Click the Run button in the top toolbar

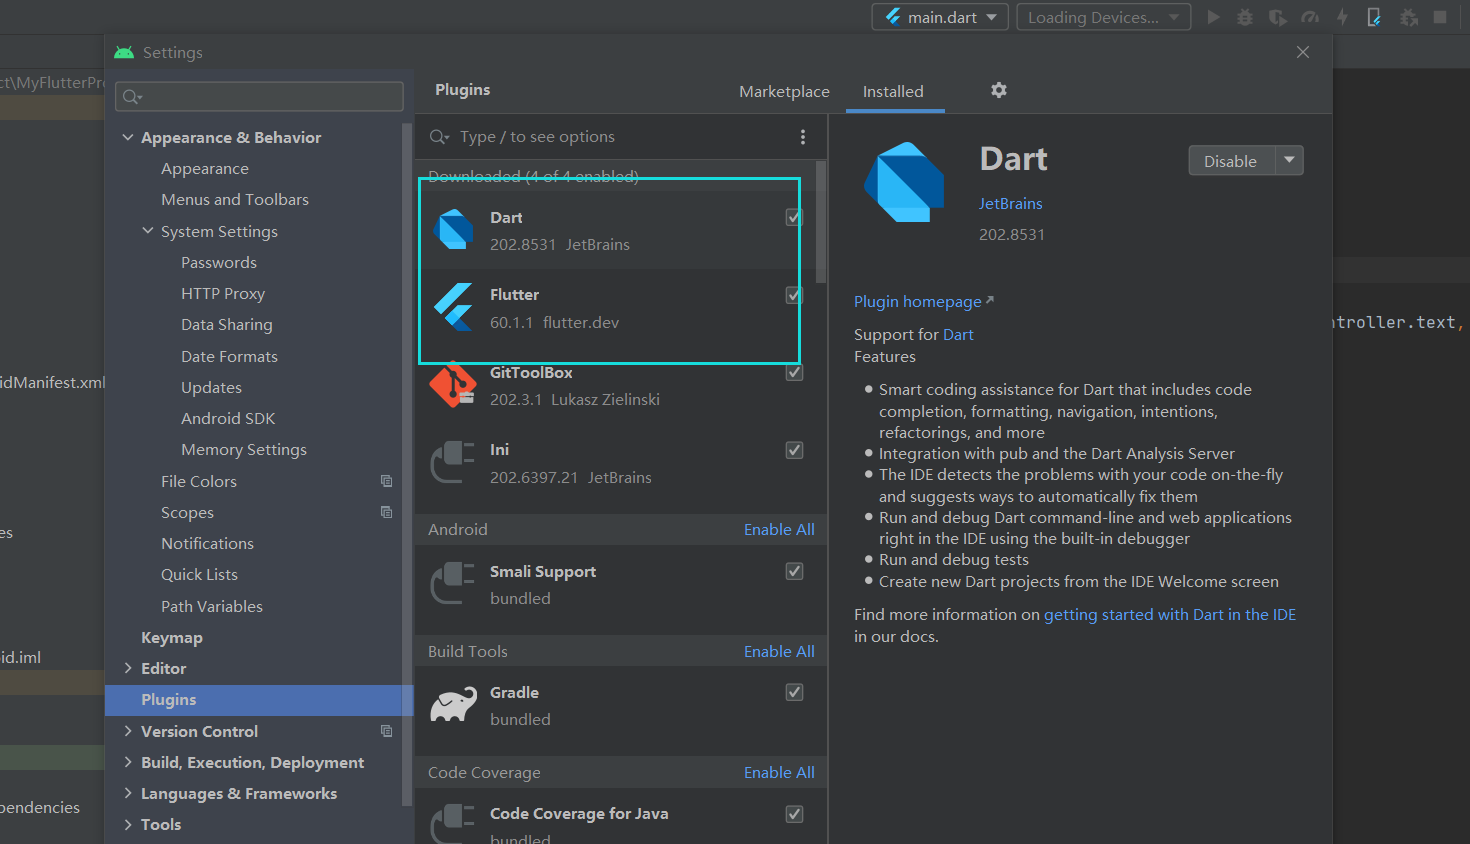tap(1213, 17)
